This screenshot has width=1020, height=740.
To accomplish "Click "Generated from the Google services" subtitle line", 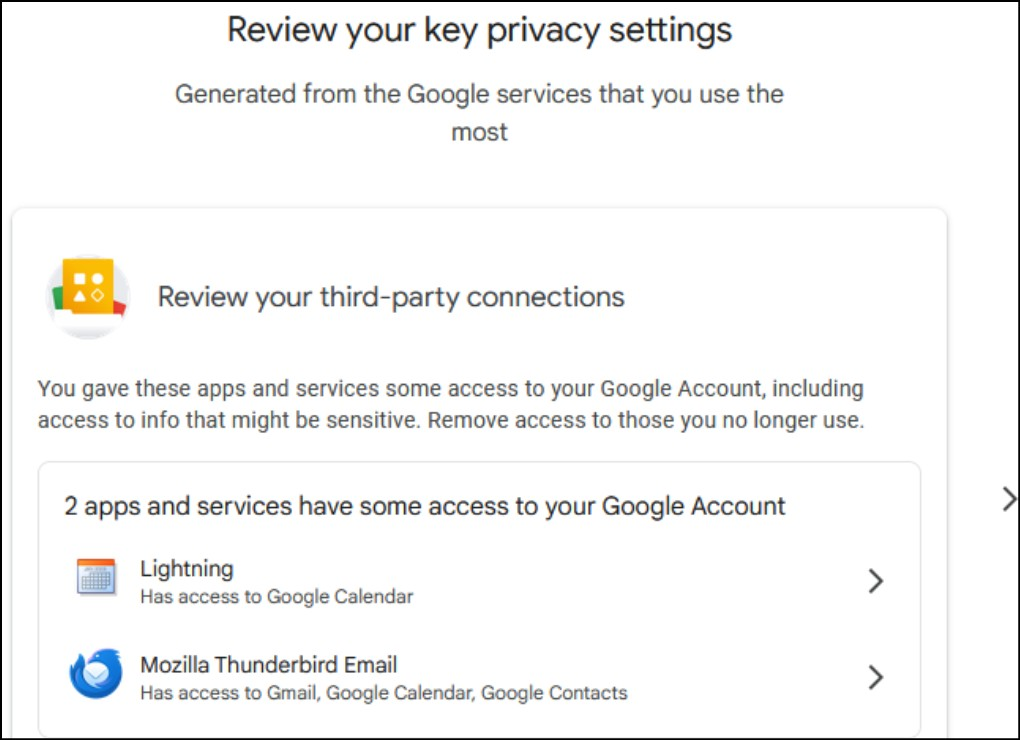I will coord(479,95).
